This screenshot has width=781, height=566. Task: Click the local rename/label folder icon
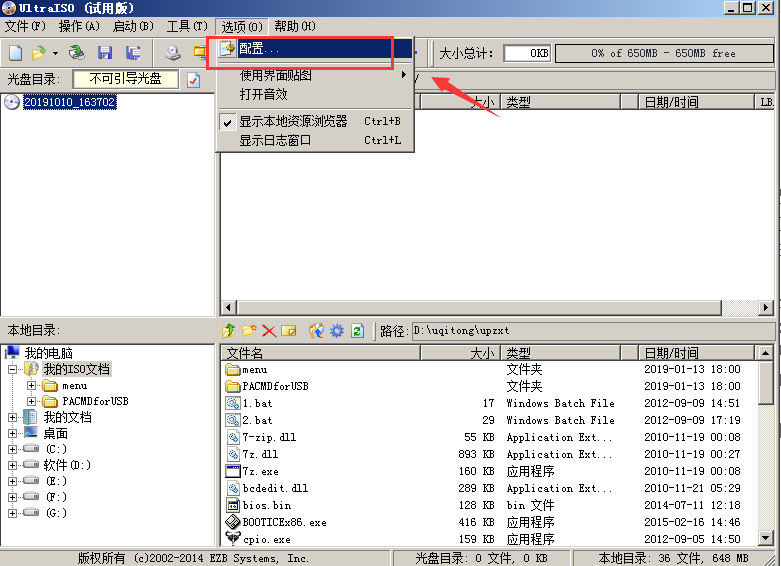288,330
